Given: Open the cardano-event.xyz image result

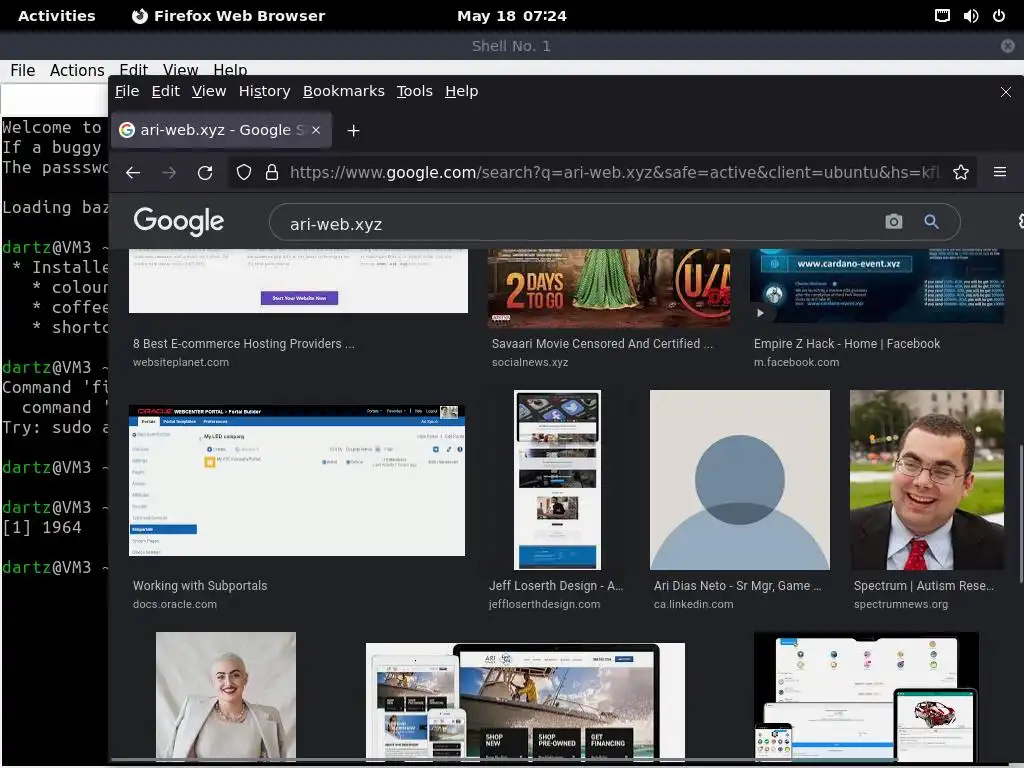Looking at the screenshot, I should click(877, 285).
